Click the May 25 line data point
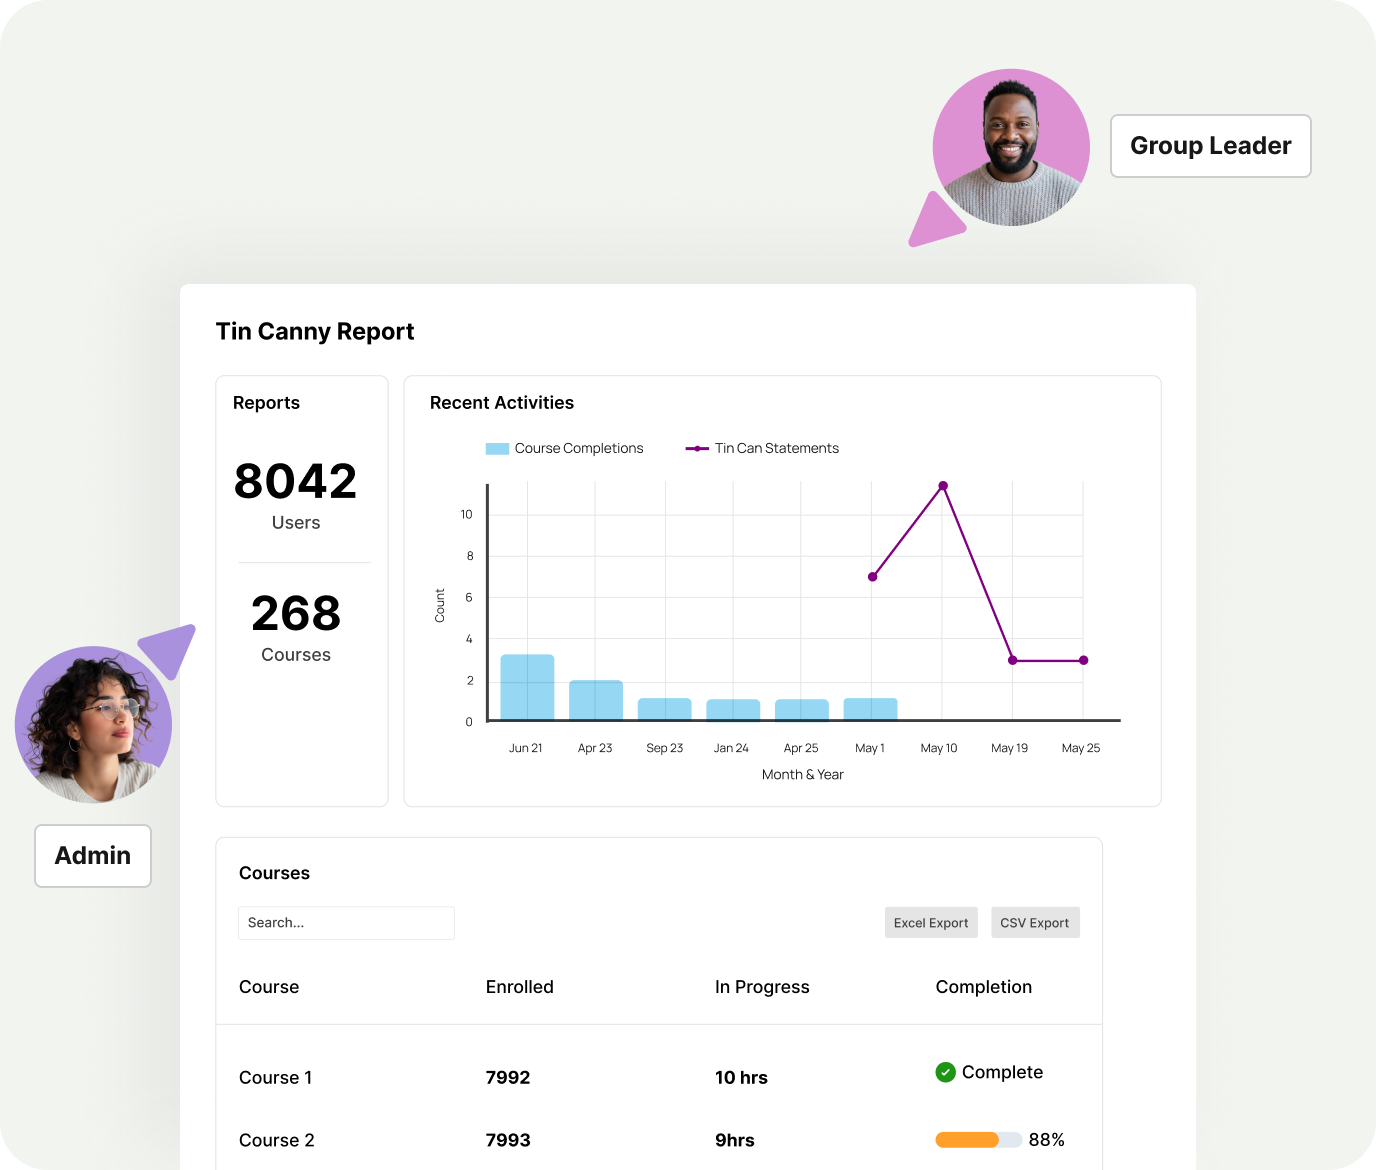 click(x=1083, y=660)
